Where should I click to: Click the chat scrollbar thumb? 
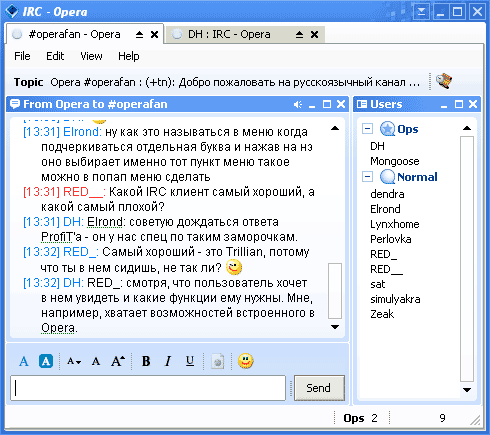pos(335,291)
